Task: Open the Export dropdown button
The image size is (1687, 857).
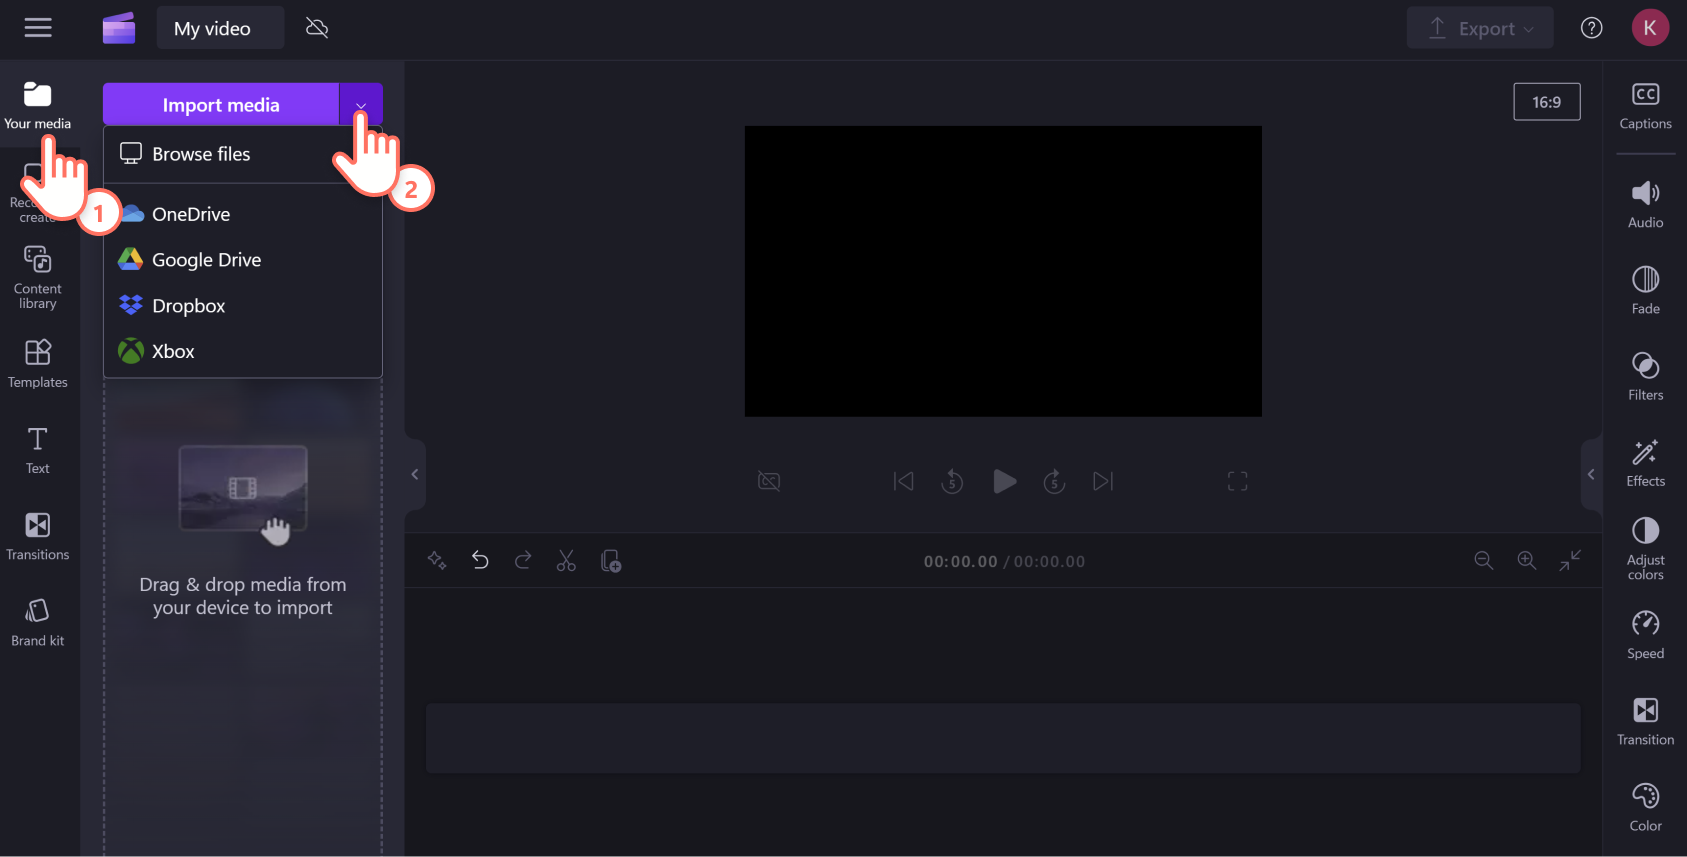Action: tap(1480, 28)
